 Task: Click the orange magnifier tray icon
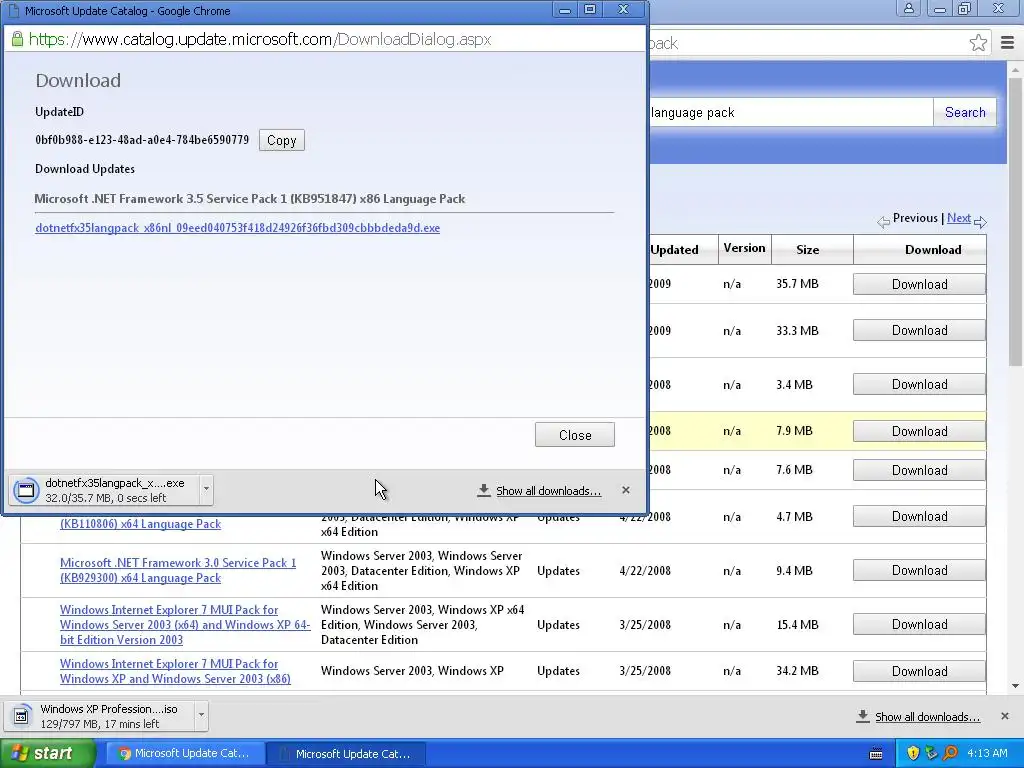[950, 753]
